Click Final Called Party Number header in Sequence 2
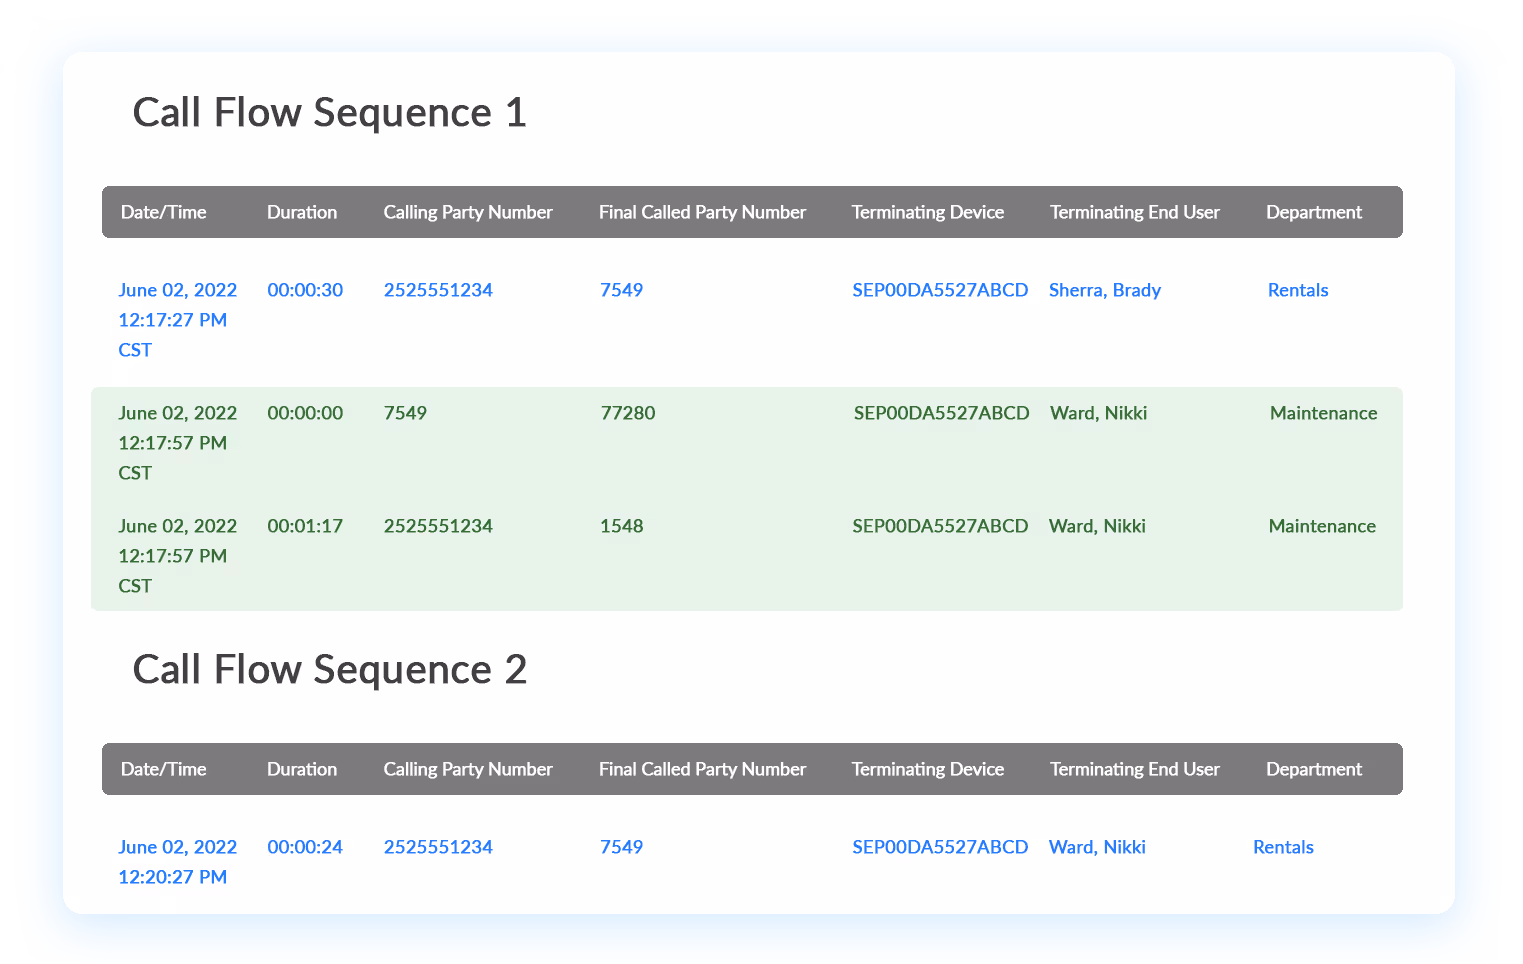This screenshot has width=1523, height=964. click(702, 769)
